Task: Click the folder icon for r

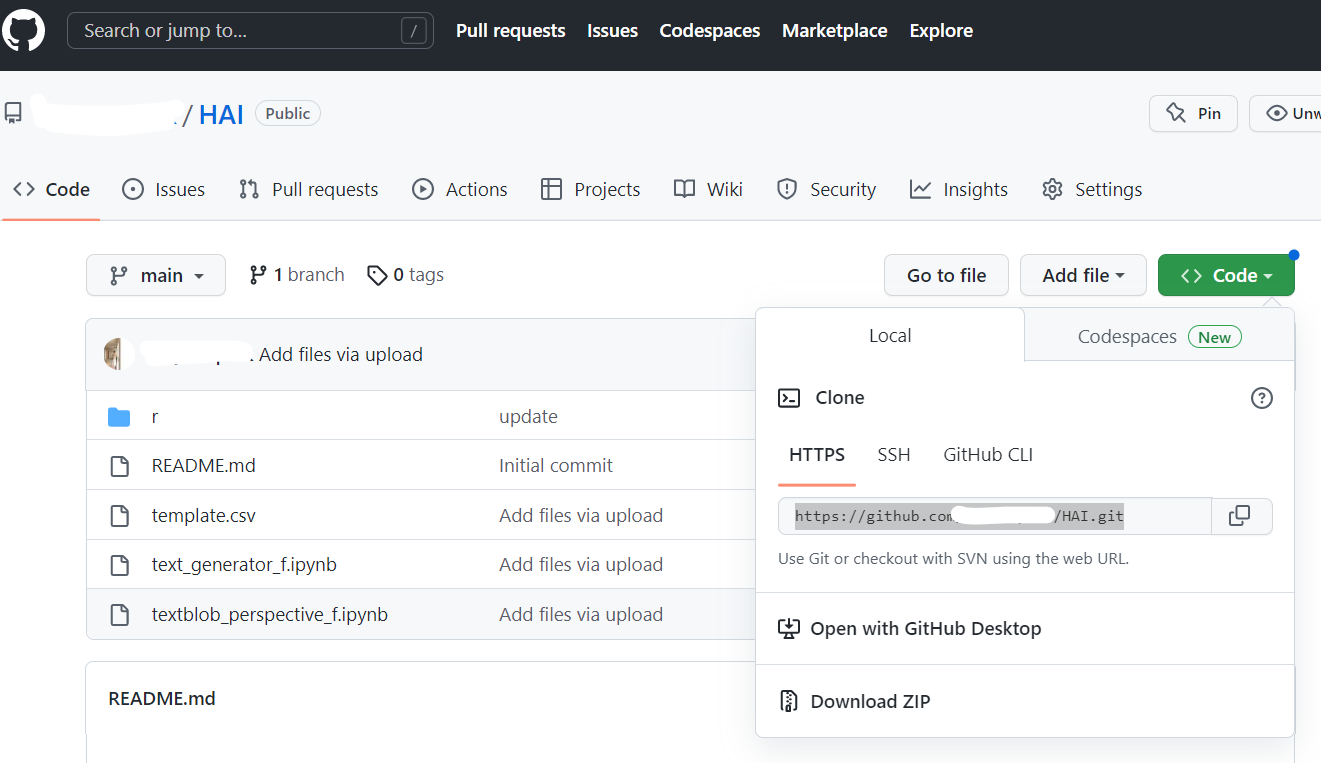Action: point(119,416)
